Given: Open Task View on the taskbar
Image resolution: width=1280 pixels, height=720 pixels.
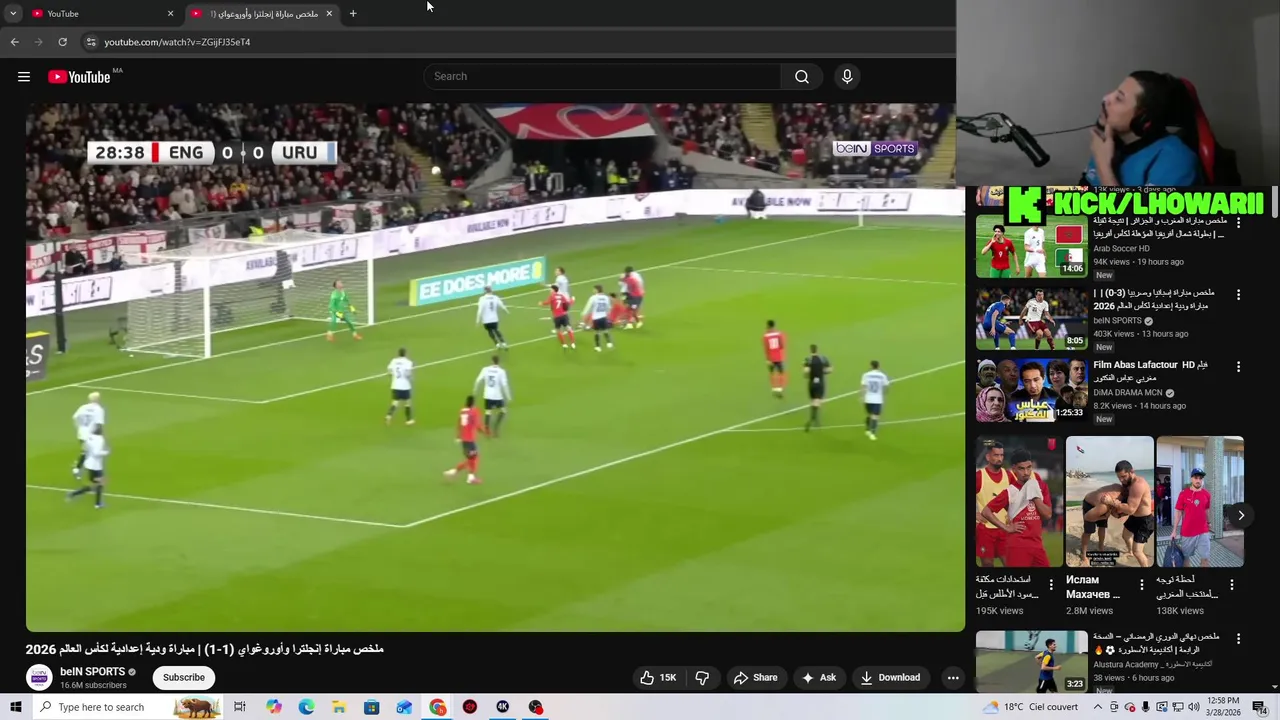Looking at the screenshot, I should [x=240, y=707].
